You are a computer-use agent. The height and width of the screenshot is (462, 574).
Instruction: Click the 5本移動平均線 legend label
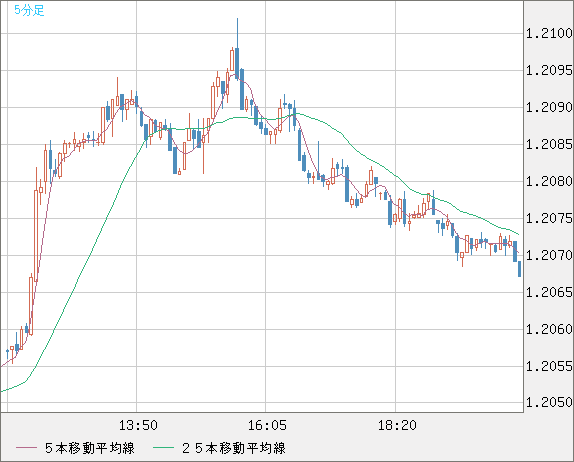pyautogui.click(x=90, y=448)
